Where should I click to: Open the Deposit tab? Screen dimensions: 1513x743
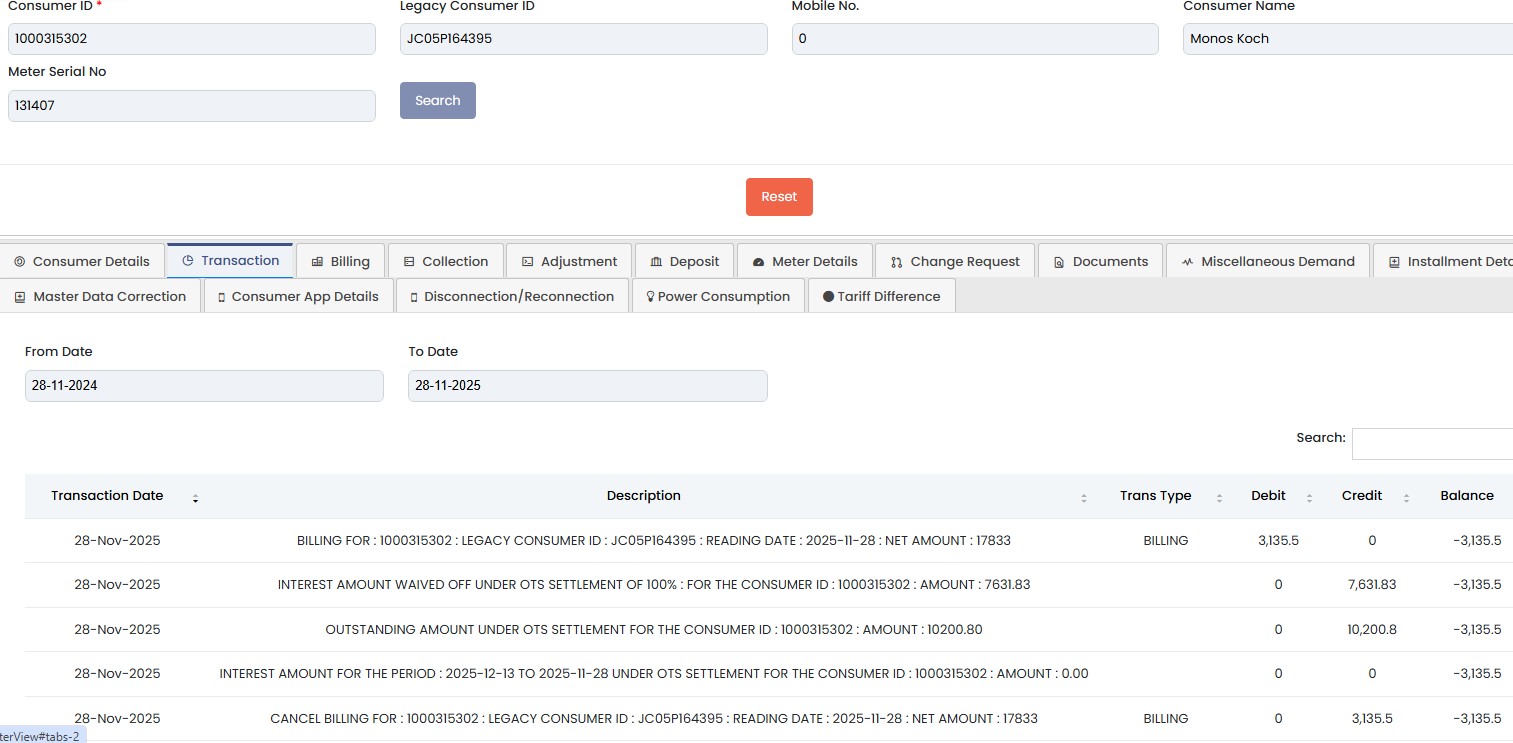tap(684, 261)
